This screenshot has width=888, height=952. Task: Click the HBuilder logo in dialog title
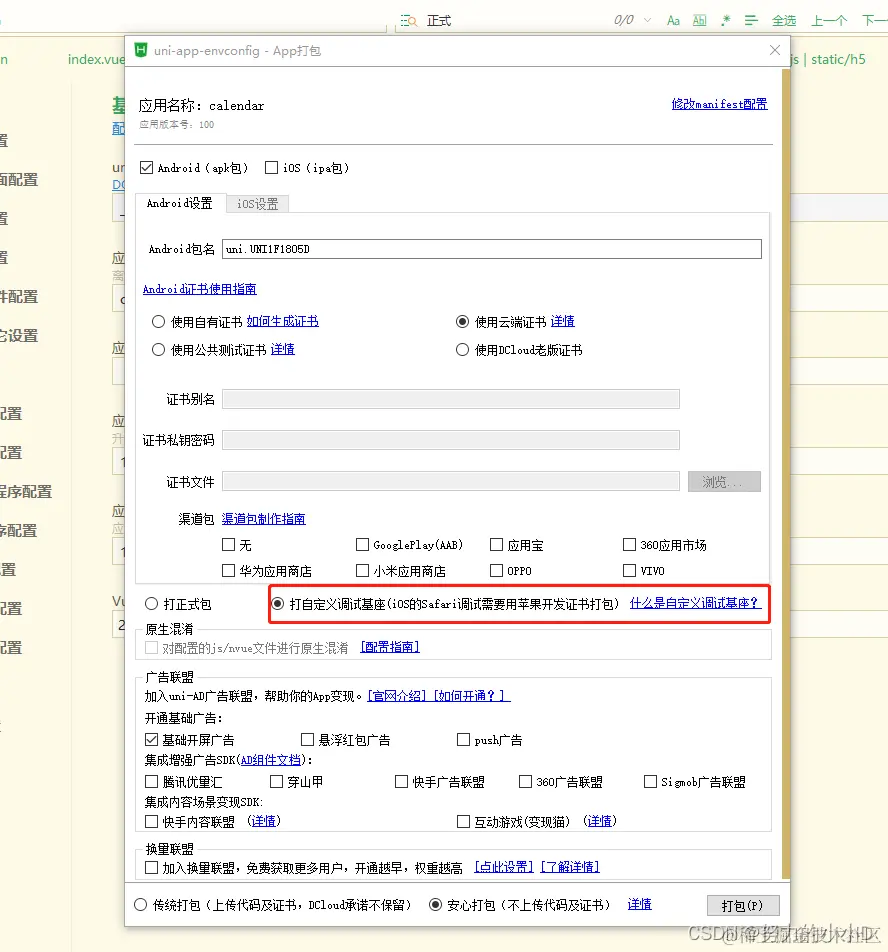[x=141, y=50]
